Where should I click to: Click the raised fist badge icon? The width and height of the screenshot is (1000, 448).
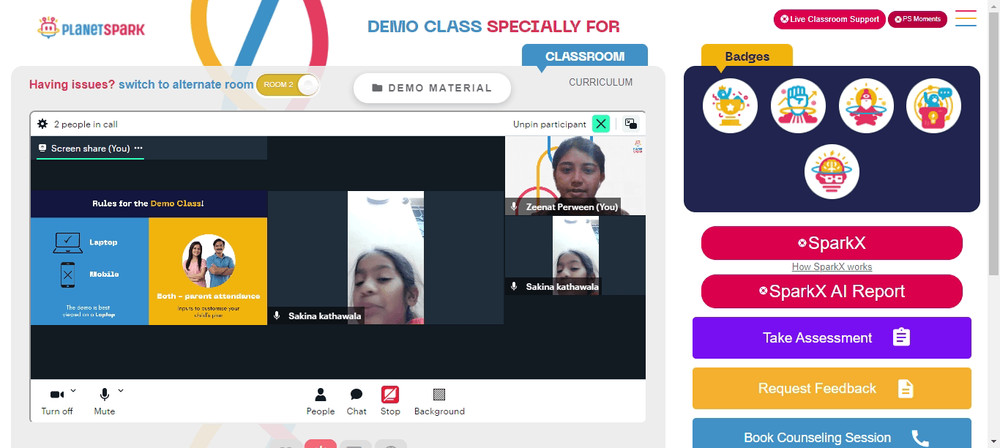798,106
